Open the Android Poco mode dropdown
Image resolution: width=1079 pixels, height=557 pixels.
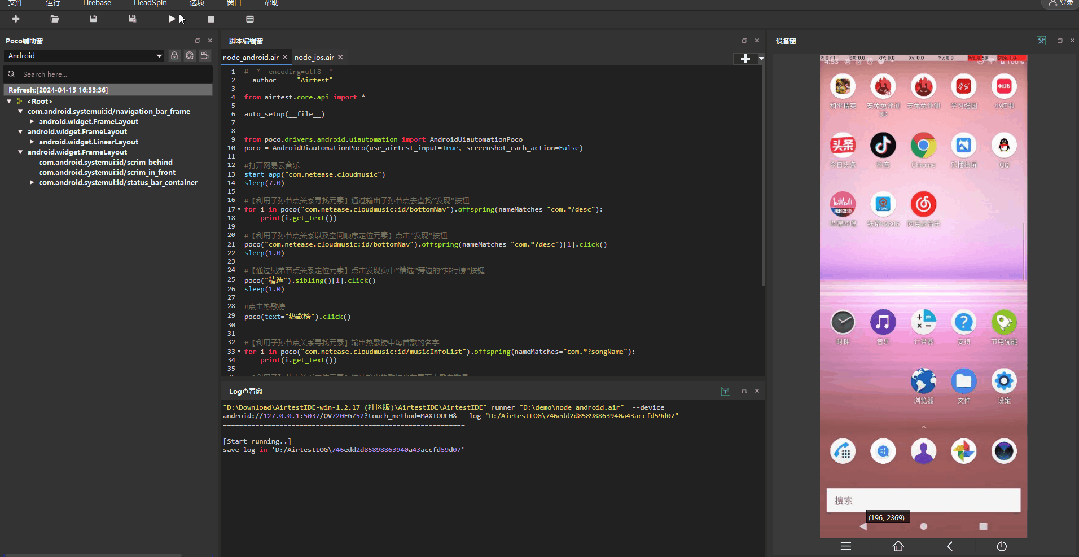tap(84, 56)
